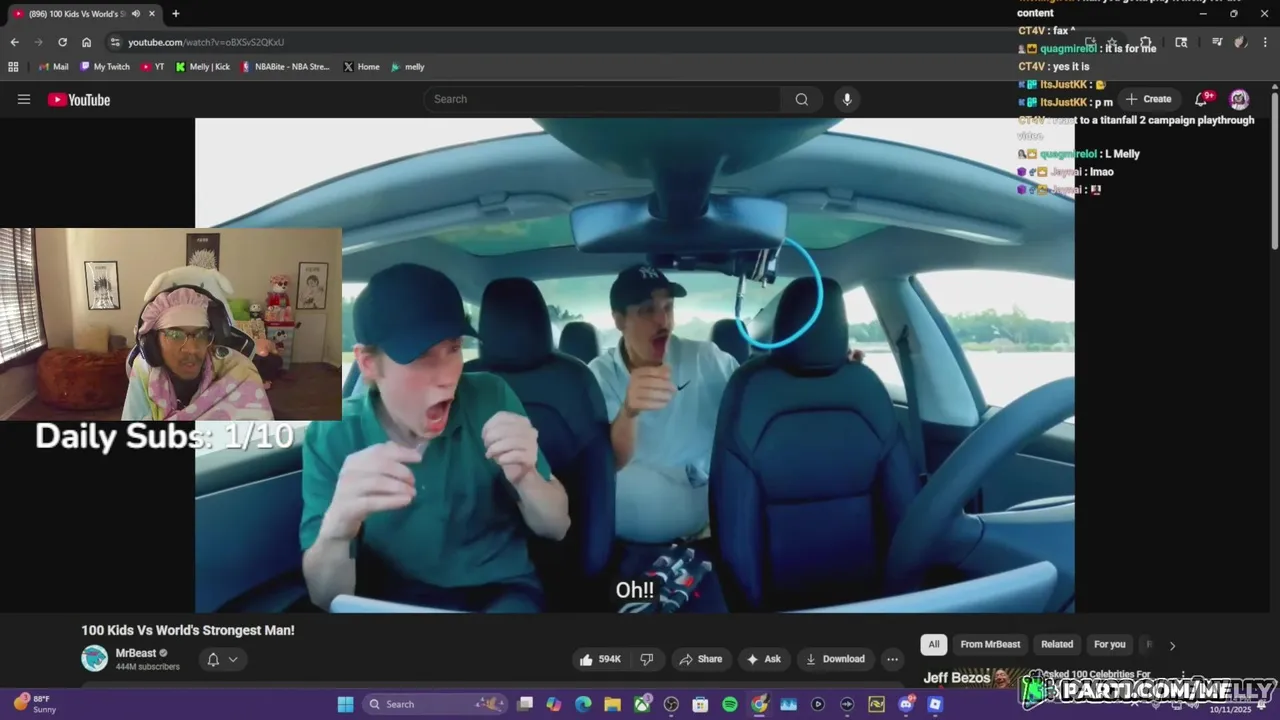Click video title 100 Kids Vs World's Strongest Man
Viewport: 1280px width, 720px height.
[188, 630]
